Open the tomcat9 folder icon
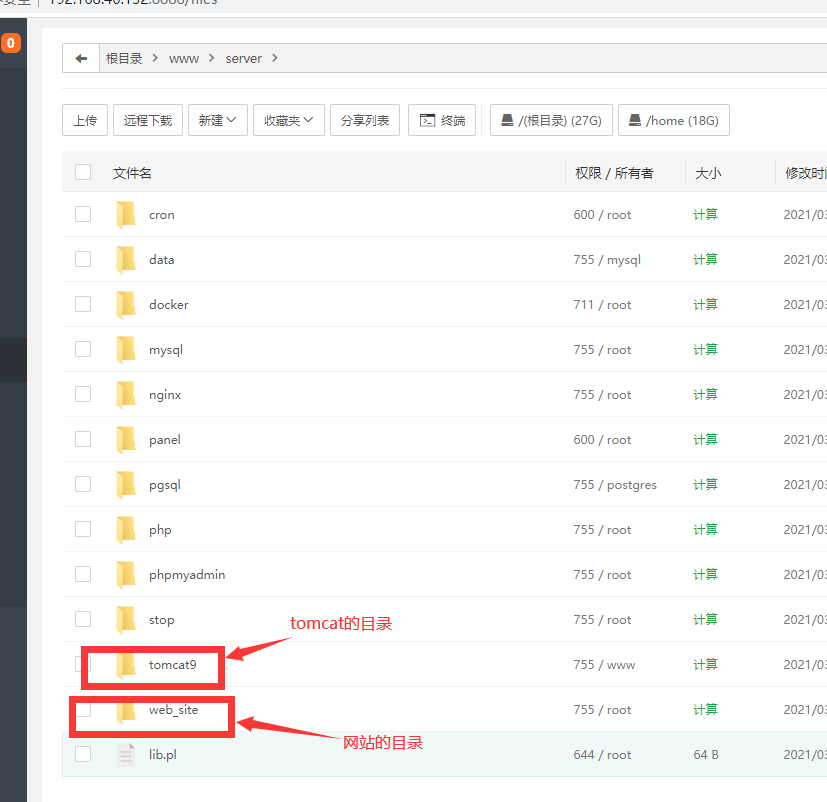The height and width of the screenshot is (802, 827). [x=124, y=663]
